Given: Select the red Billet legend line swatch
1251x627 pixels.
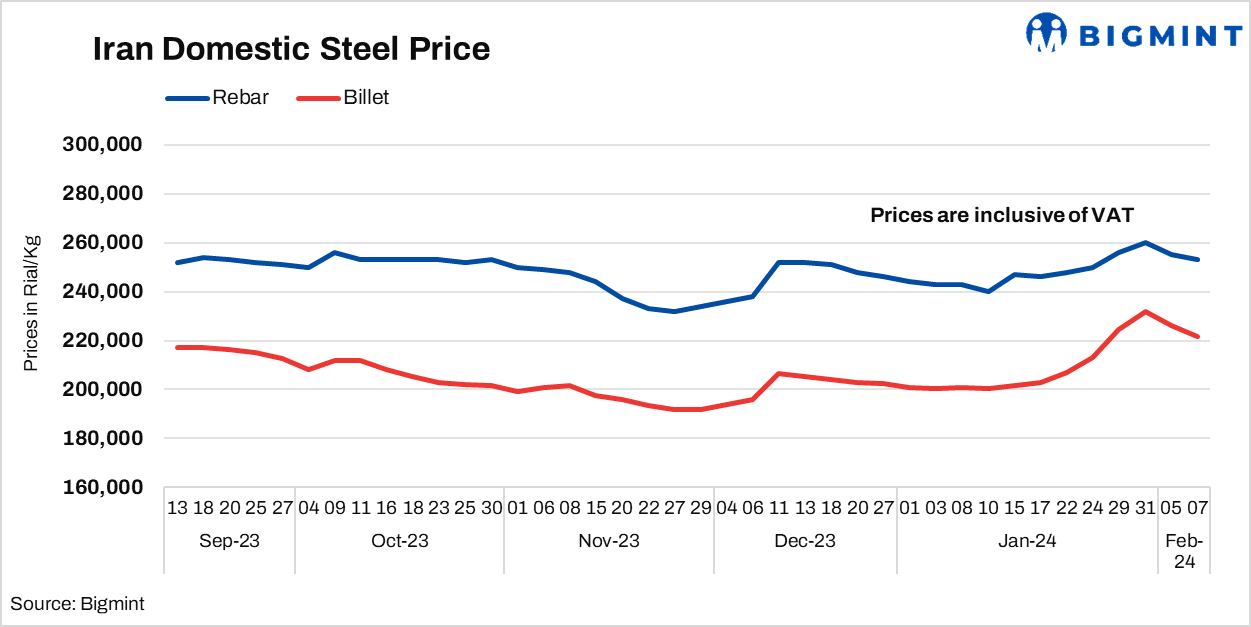Looking at the screenshot, I should (318, 98).
